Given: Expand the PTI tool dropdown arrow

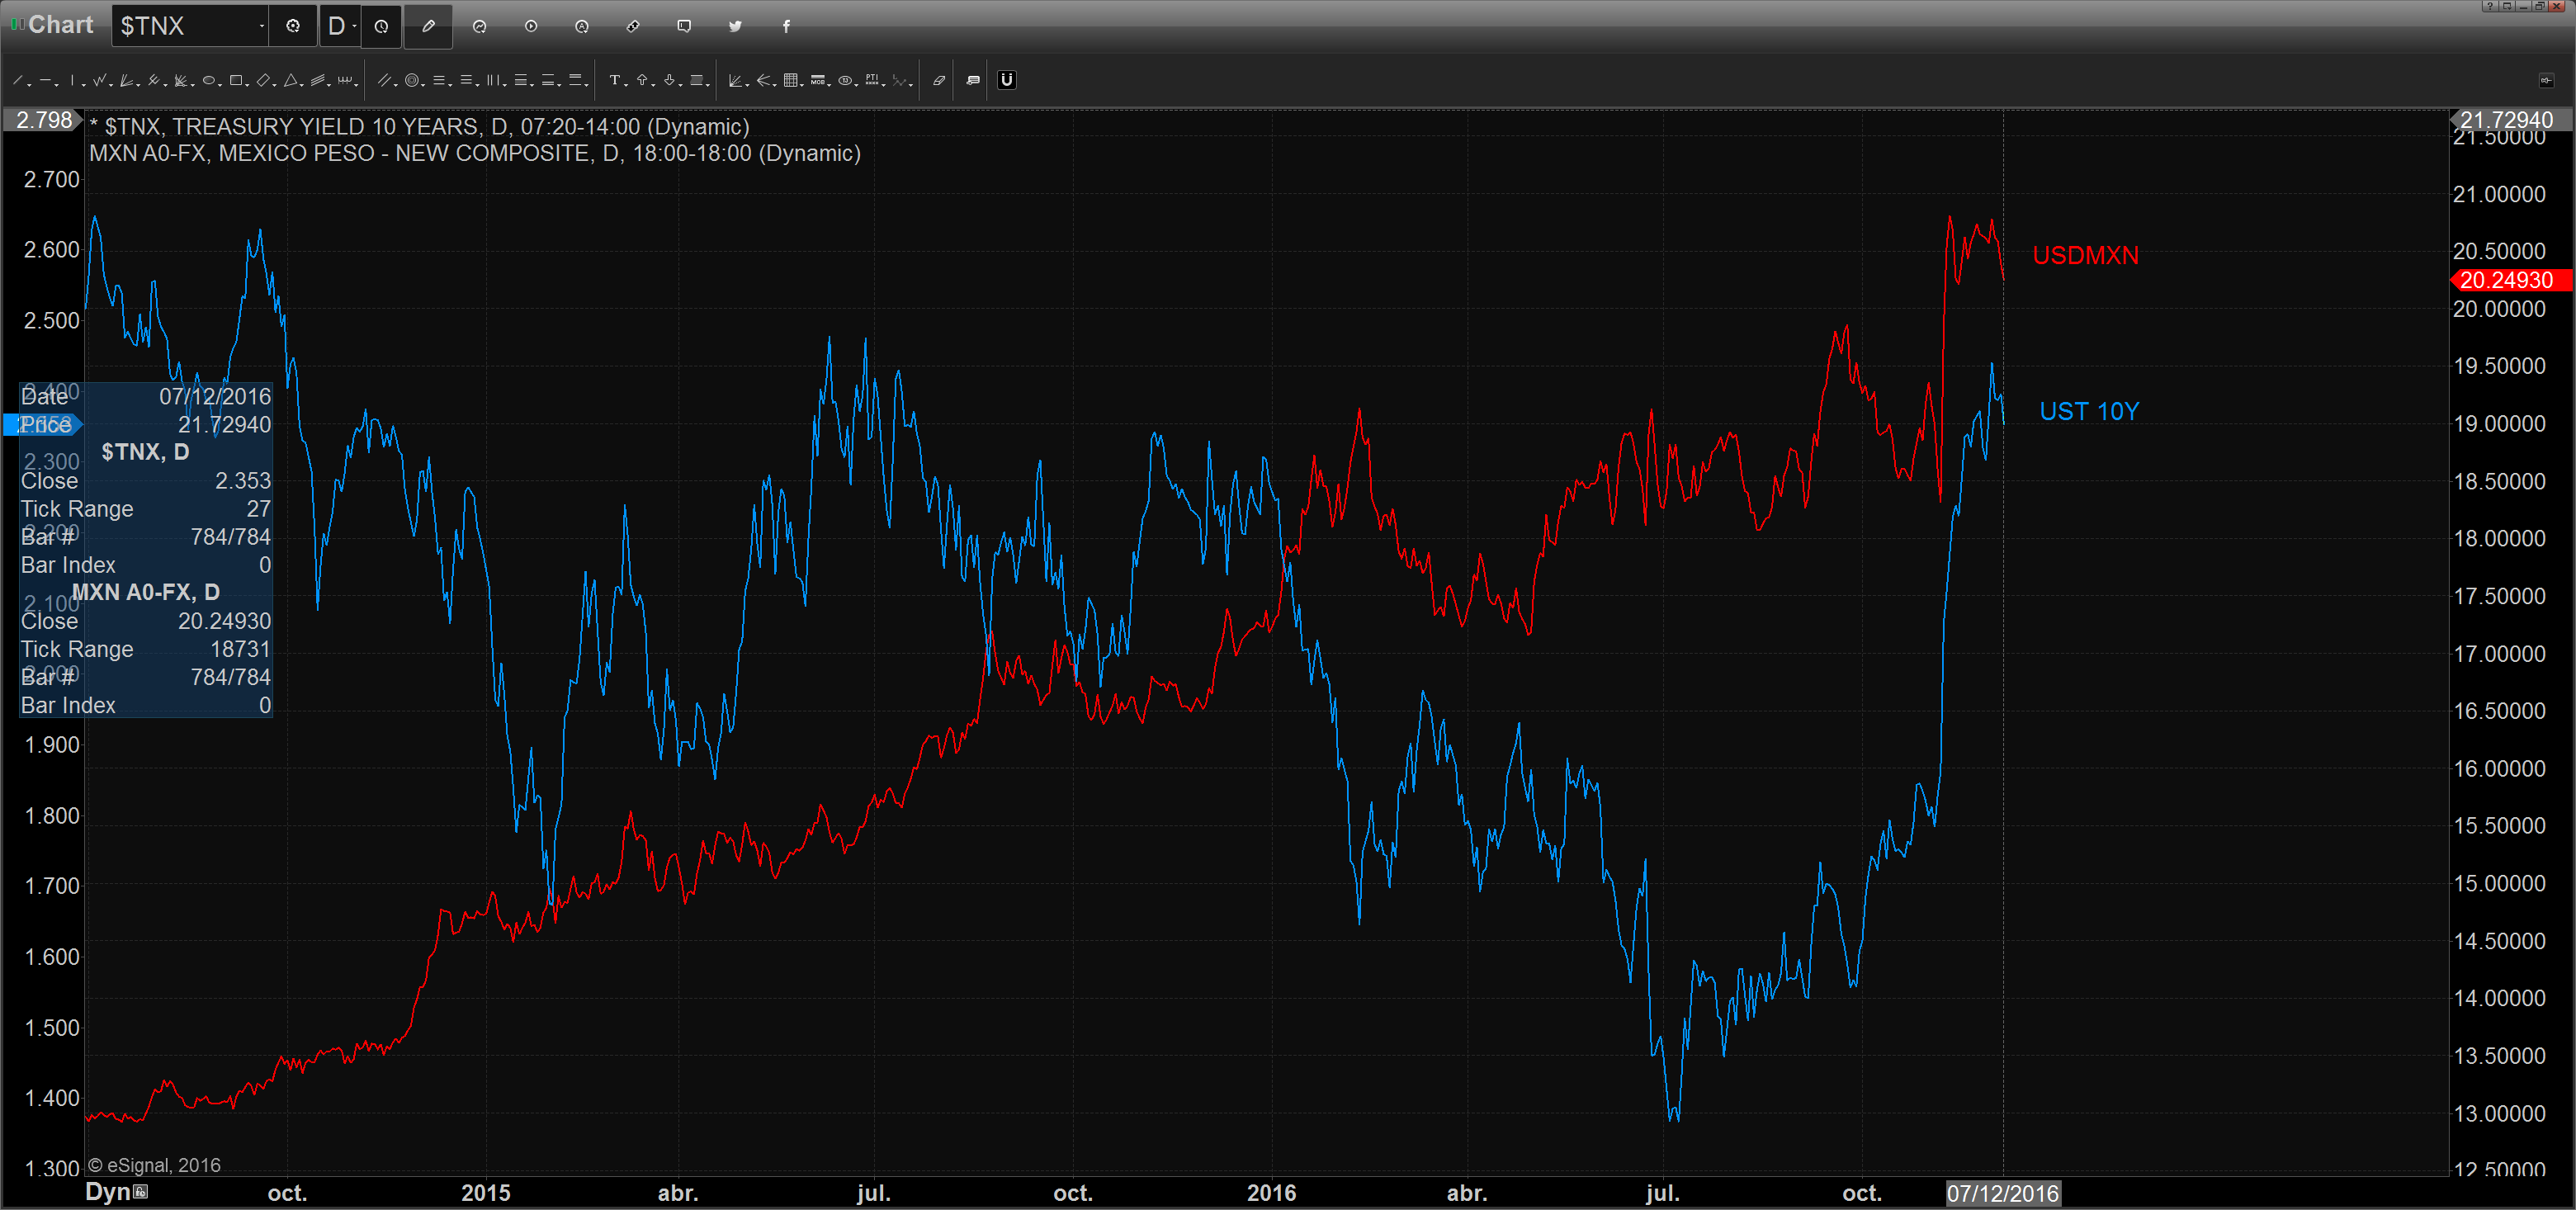Looking at the screenshot, I should pyautogui.click(x=884, y=85).
